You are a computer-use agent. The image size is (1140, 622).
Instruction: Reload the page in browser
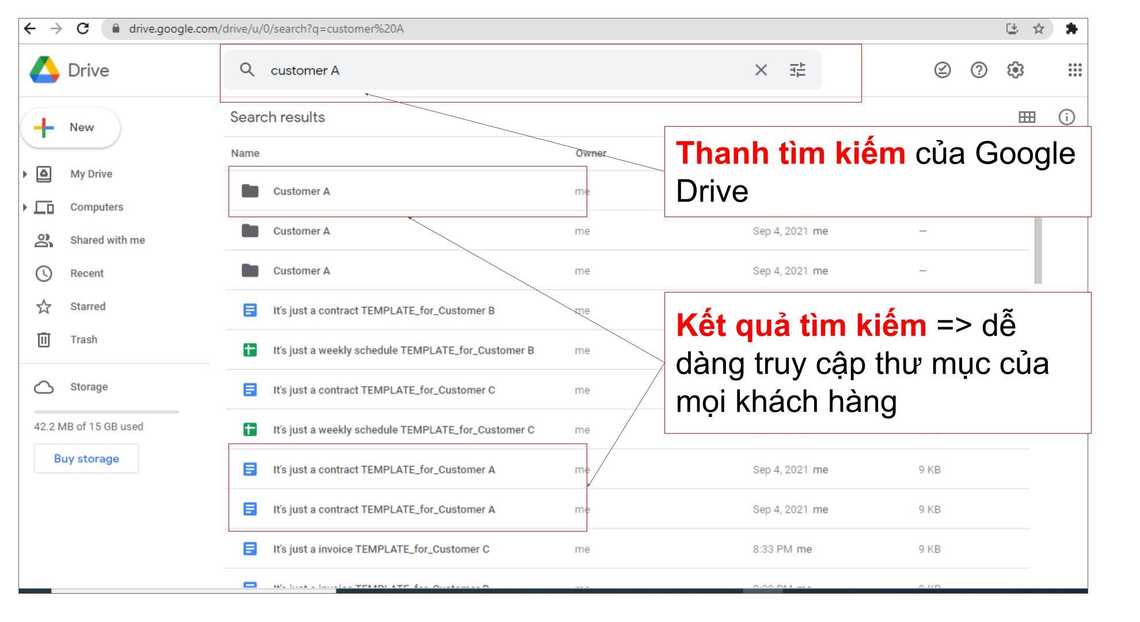click(83, 29)
